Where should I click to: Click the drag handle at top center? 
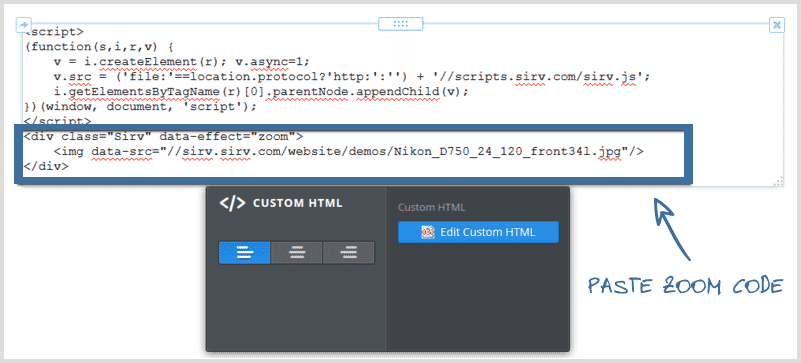click(x=400, y=23)
